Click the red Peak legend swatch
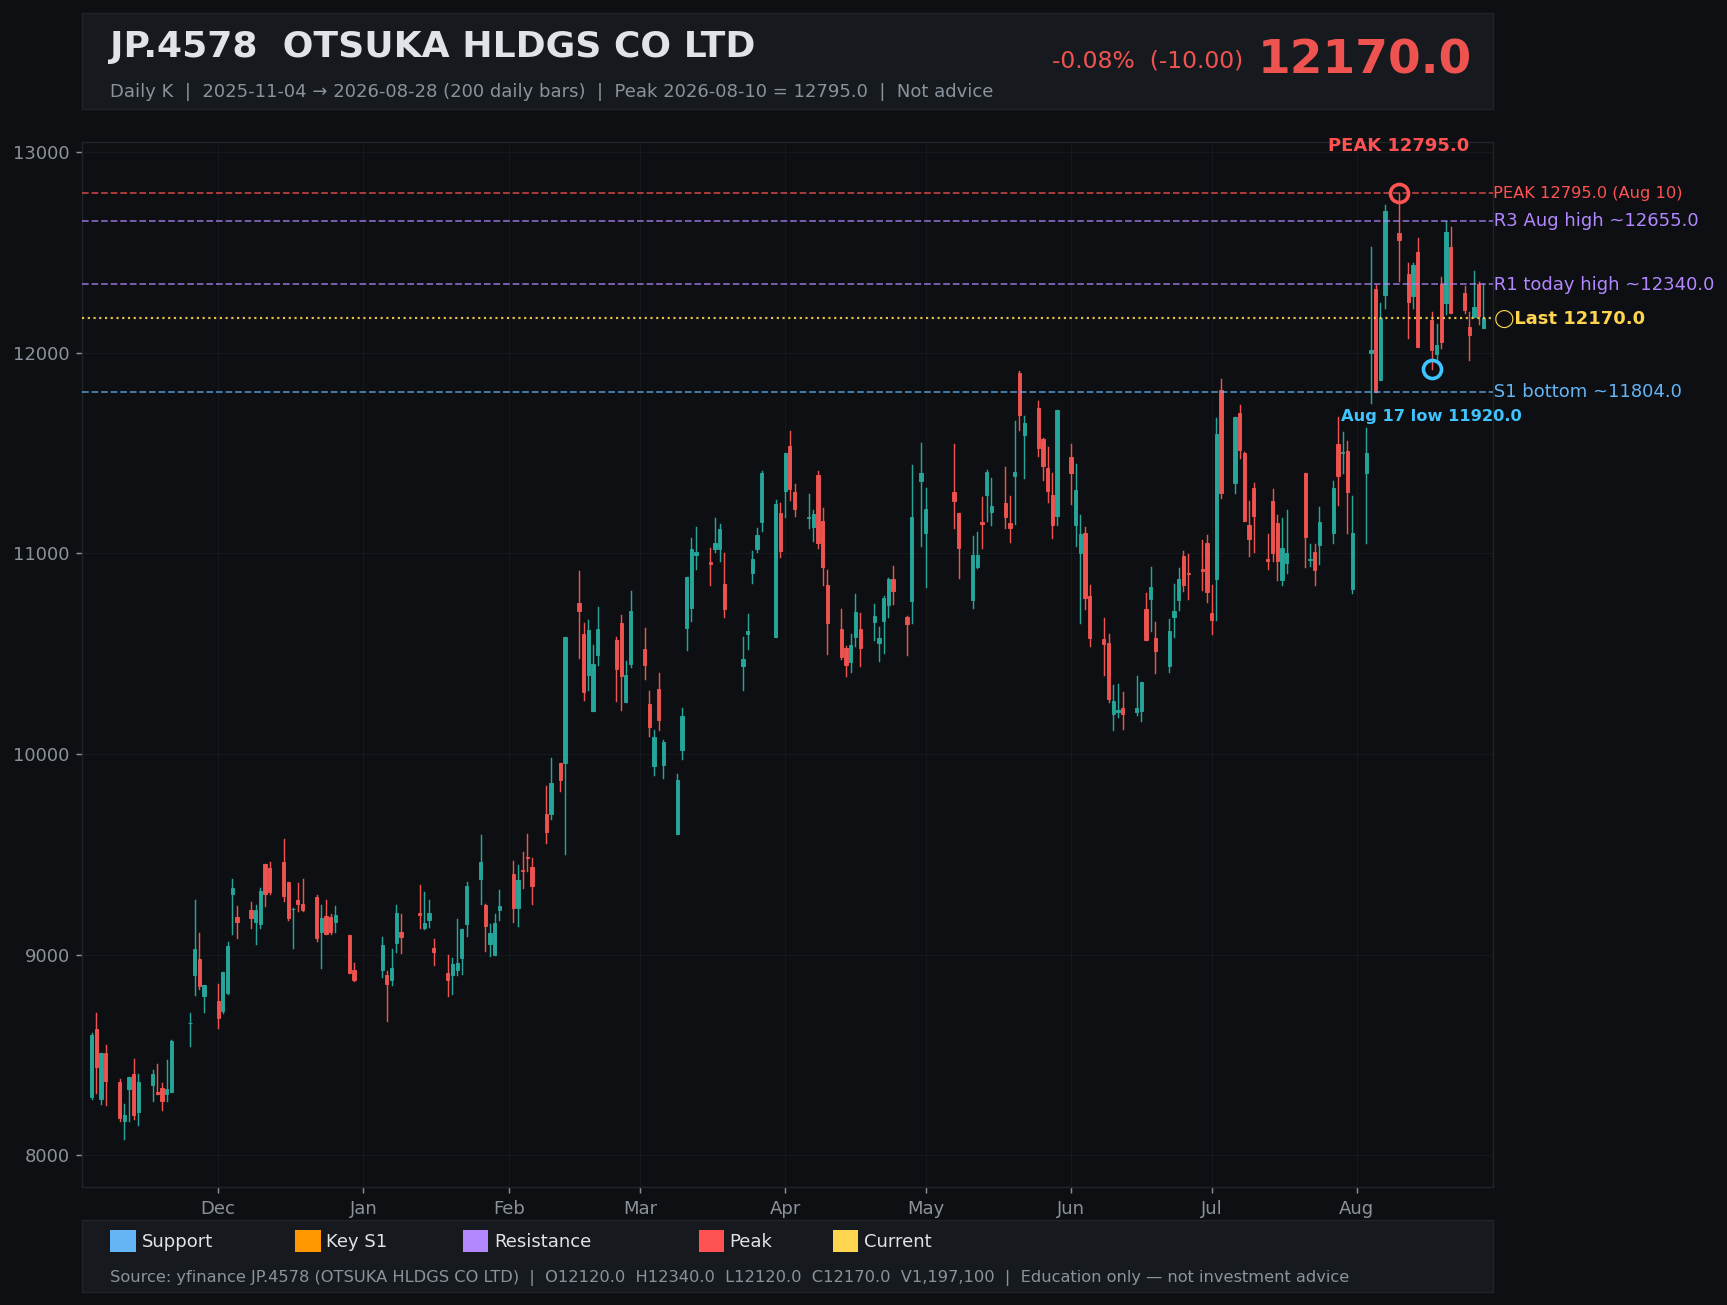 [711, 1241]
